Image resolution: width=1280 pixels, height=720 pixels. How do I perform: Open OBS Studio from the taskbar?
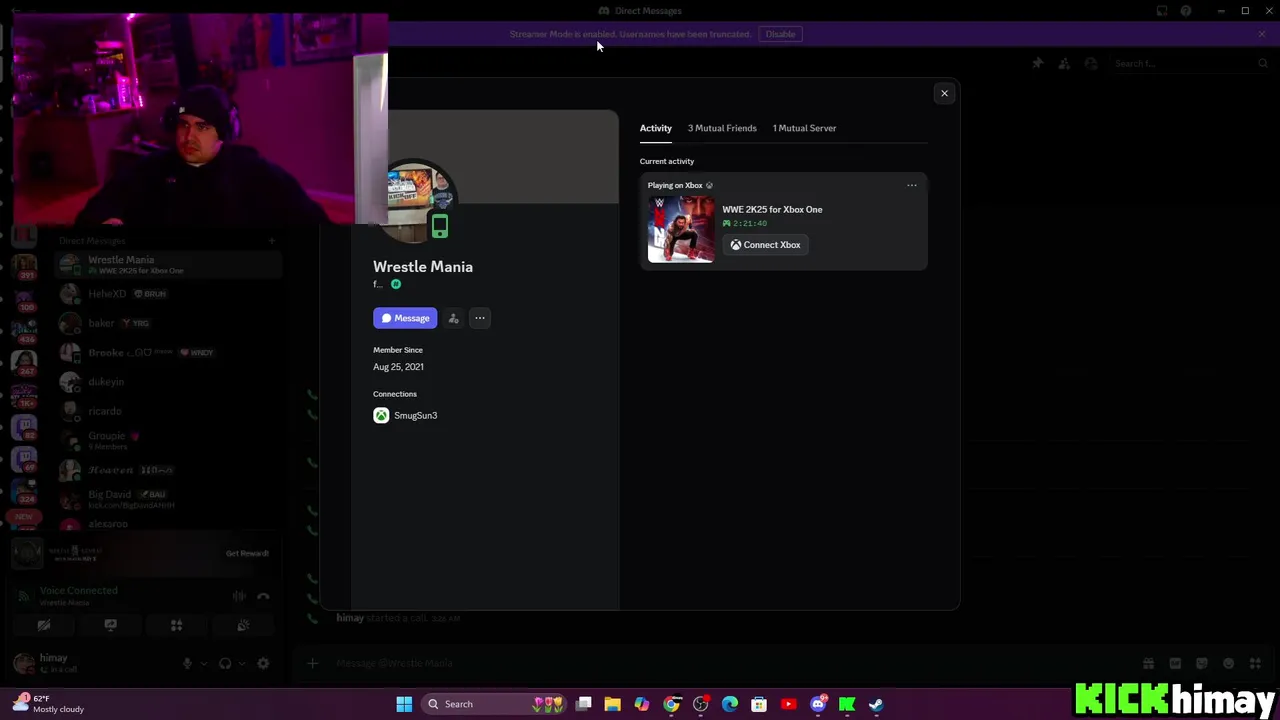700,704
